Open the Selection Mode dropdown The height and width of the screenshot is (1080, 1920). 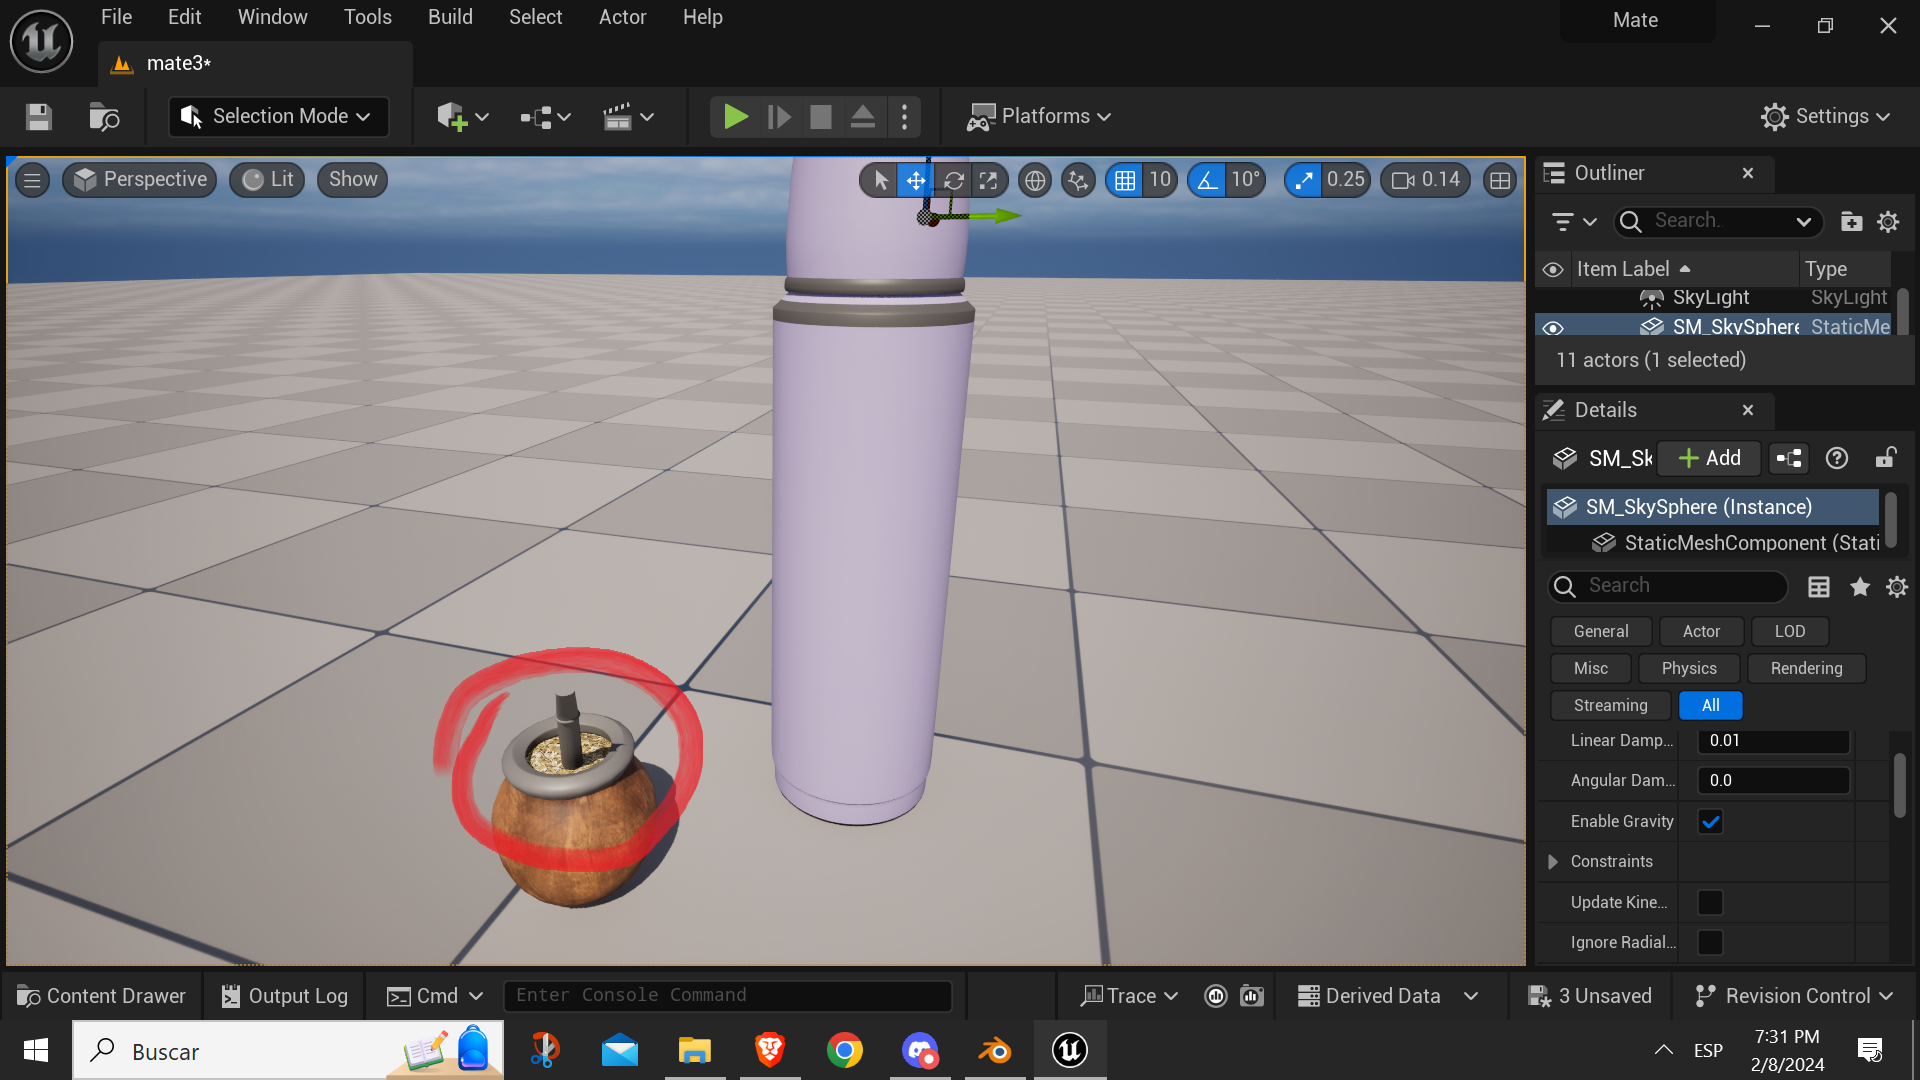pyautogui.click(x=278, y=117)
